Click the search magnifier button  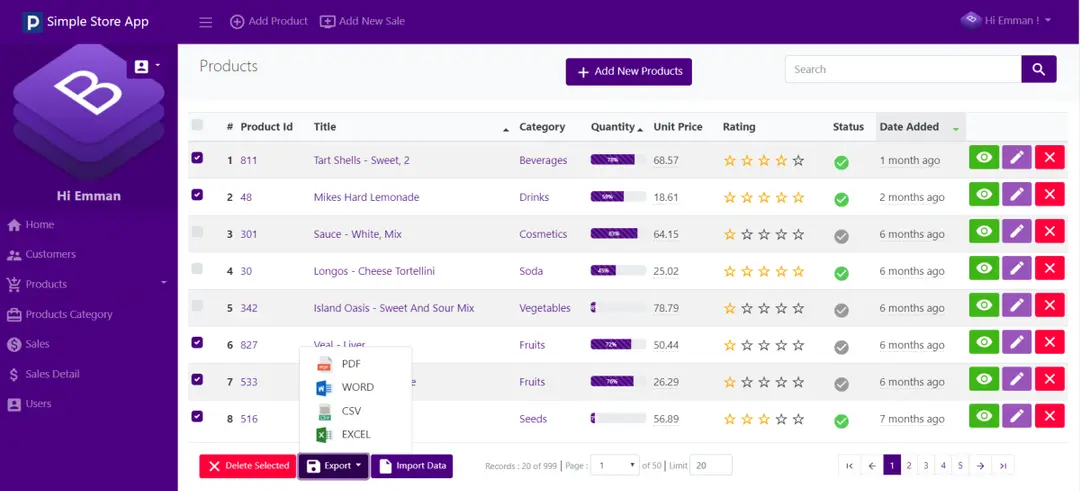pyautogui.click(x=1038, y=69)
